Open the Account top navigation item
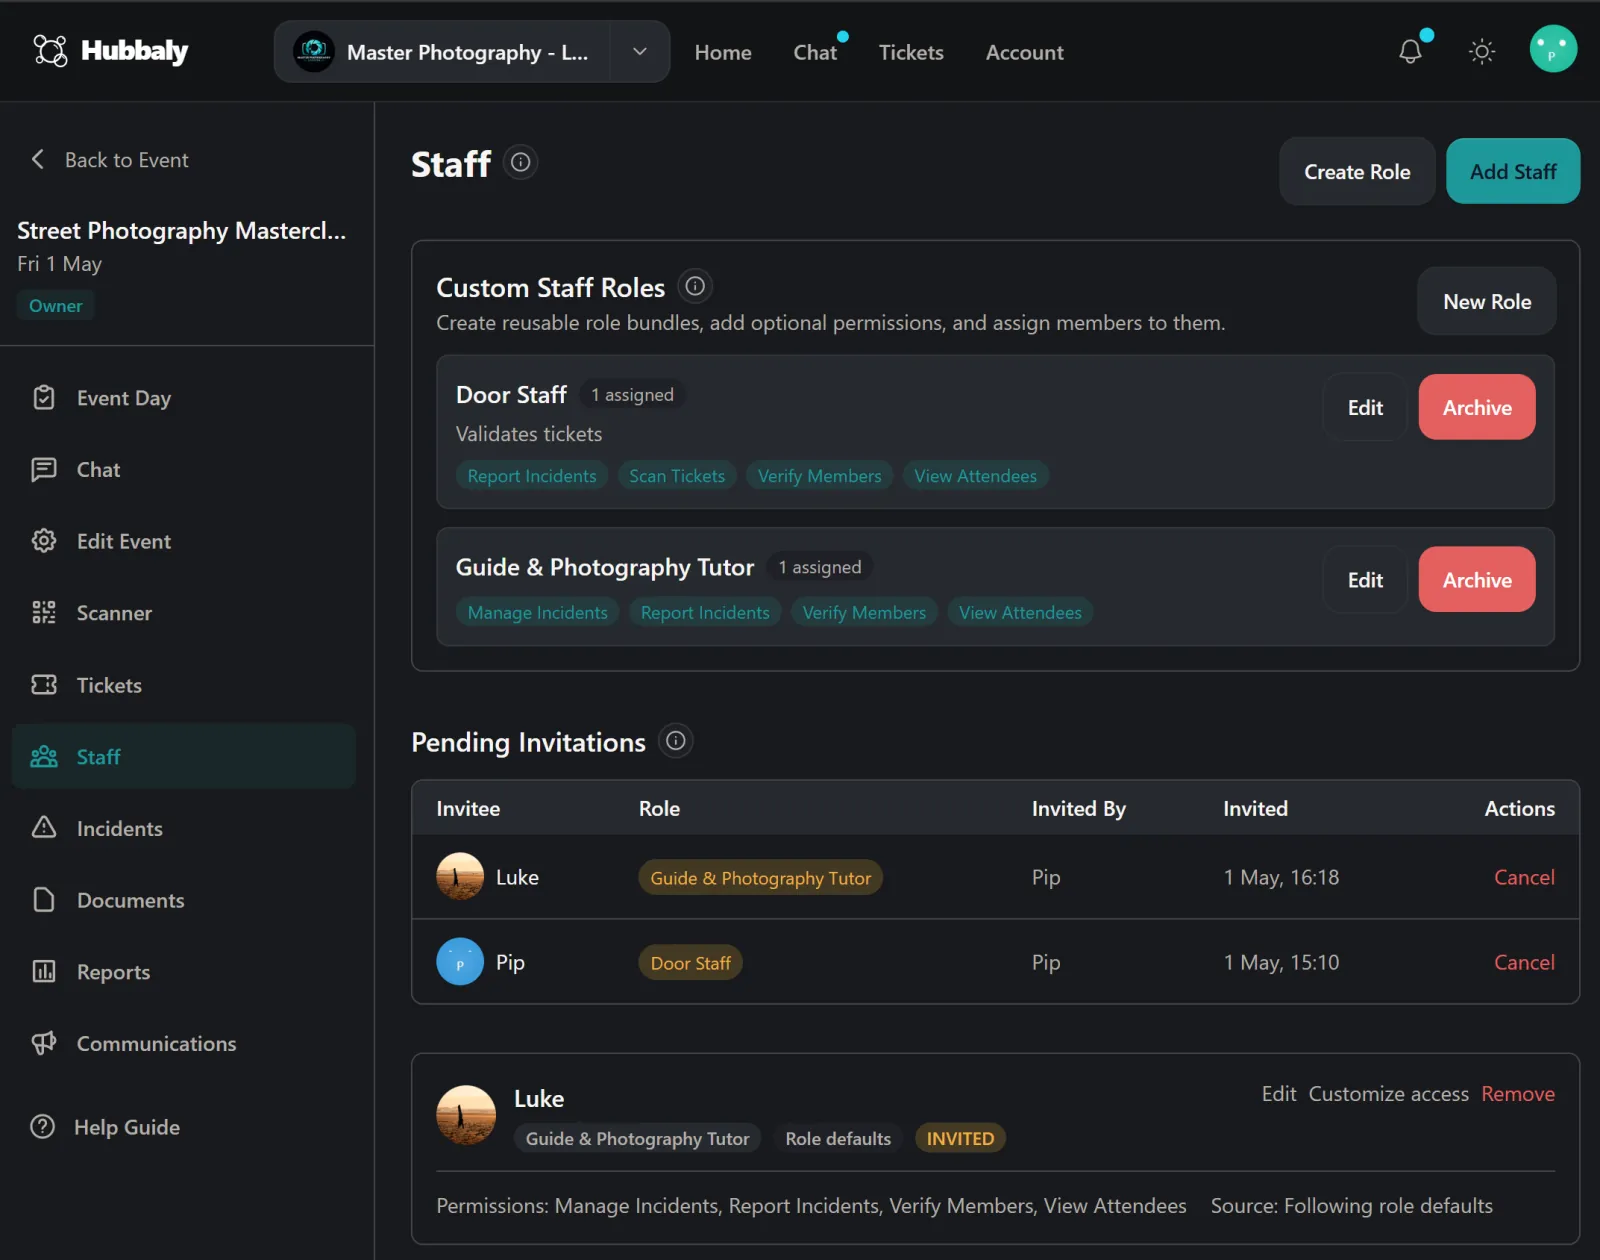The height and width of the screenshot is (1260, 1600). pos(1024,52)
